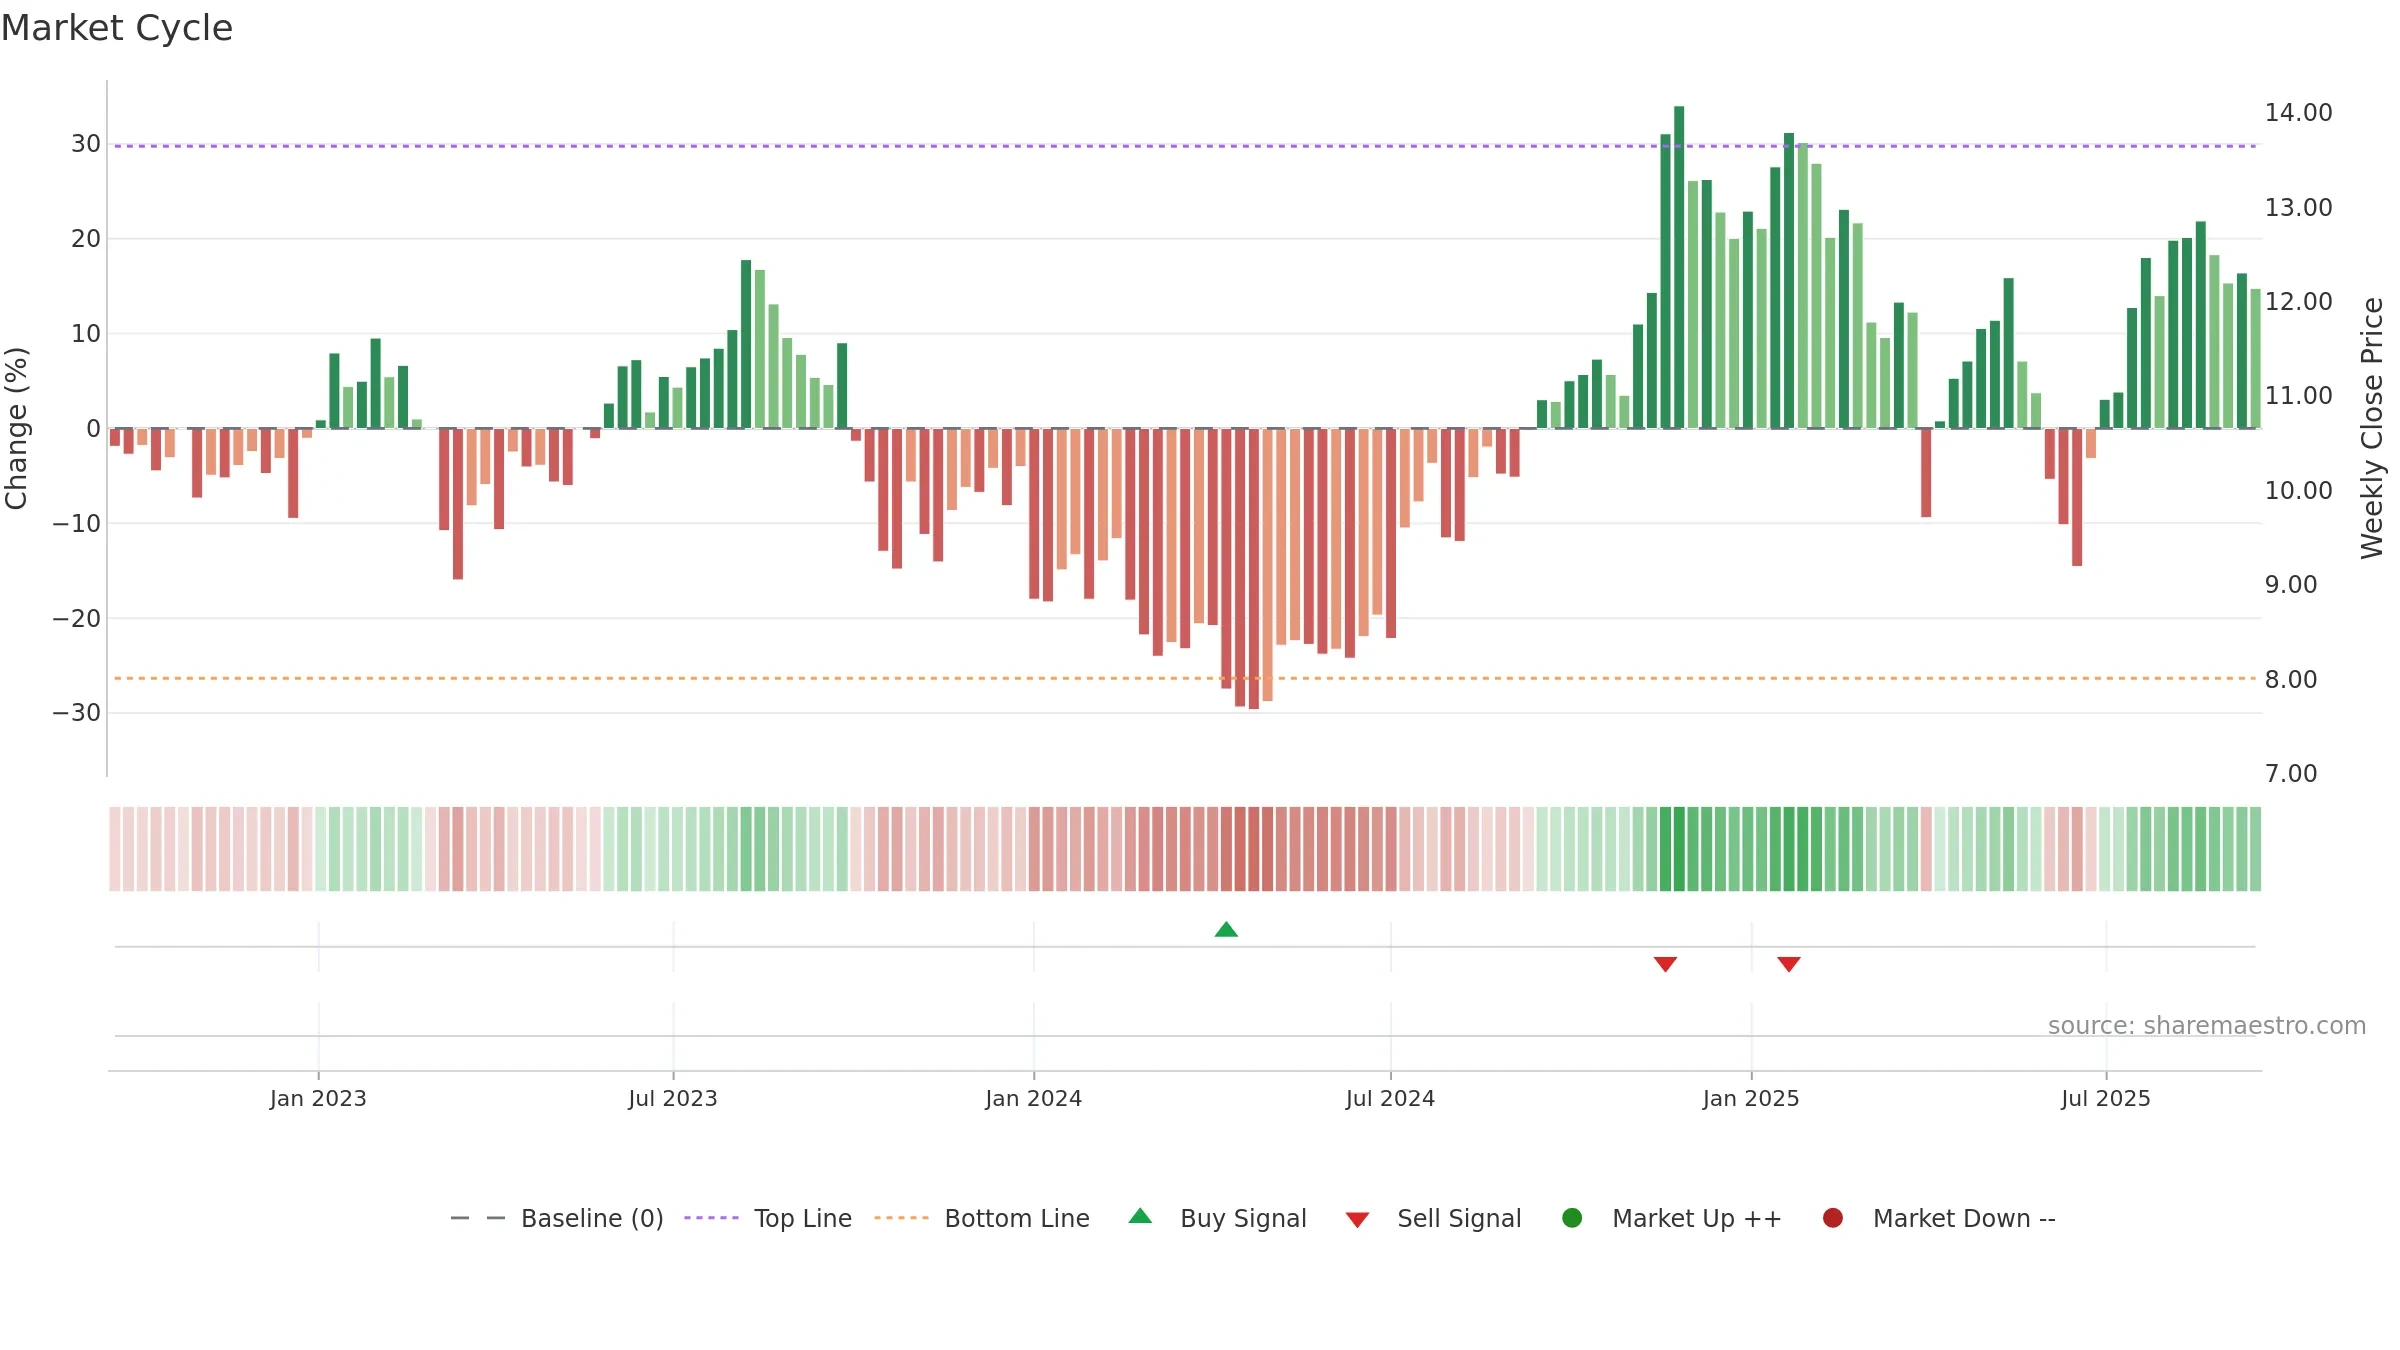This screenshot has height=1350, width=2400.
Task: Click the tallest green bar above 30 percent
Action: click(x=1679, y=267)
